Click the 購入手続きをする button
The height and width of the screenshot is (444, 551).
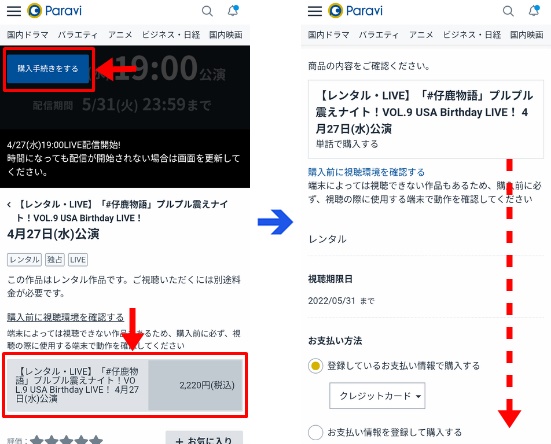click(48, 68)
